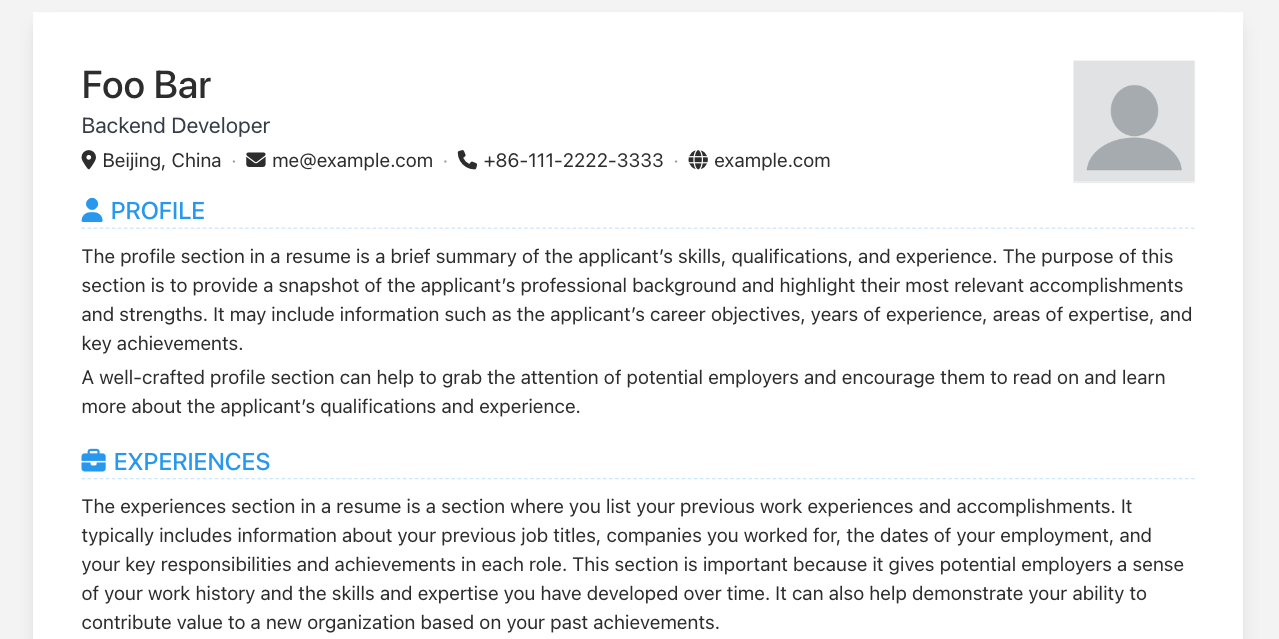Viewport: 1279px width, 639px height.
Task: Click the location pin icon
Action: (88, 160)
